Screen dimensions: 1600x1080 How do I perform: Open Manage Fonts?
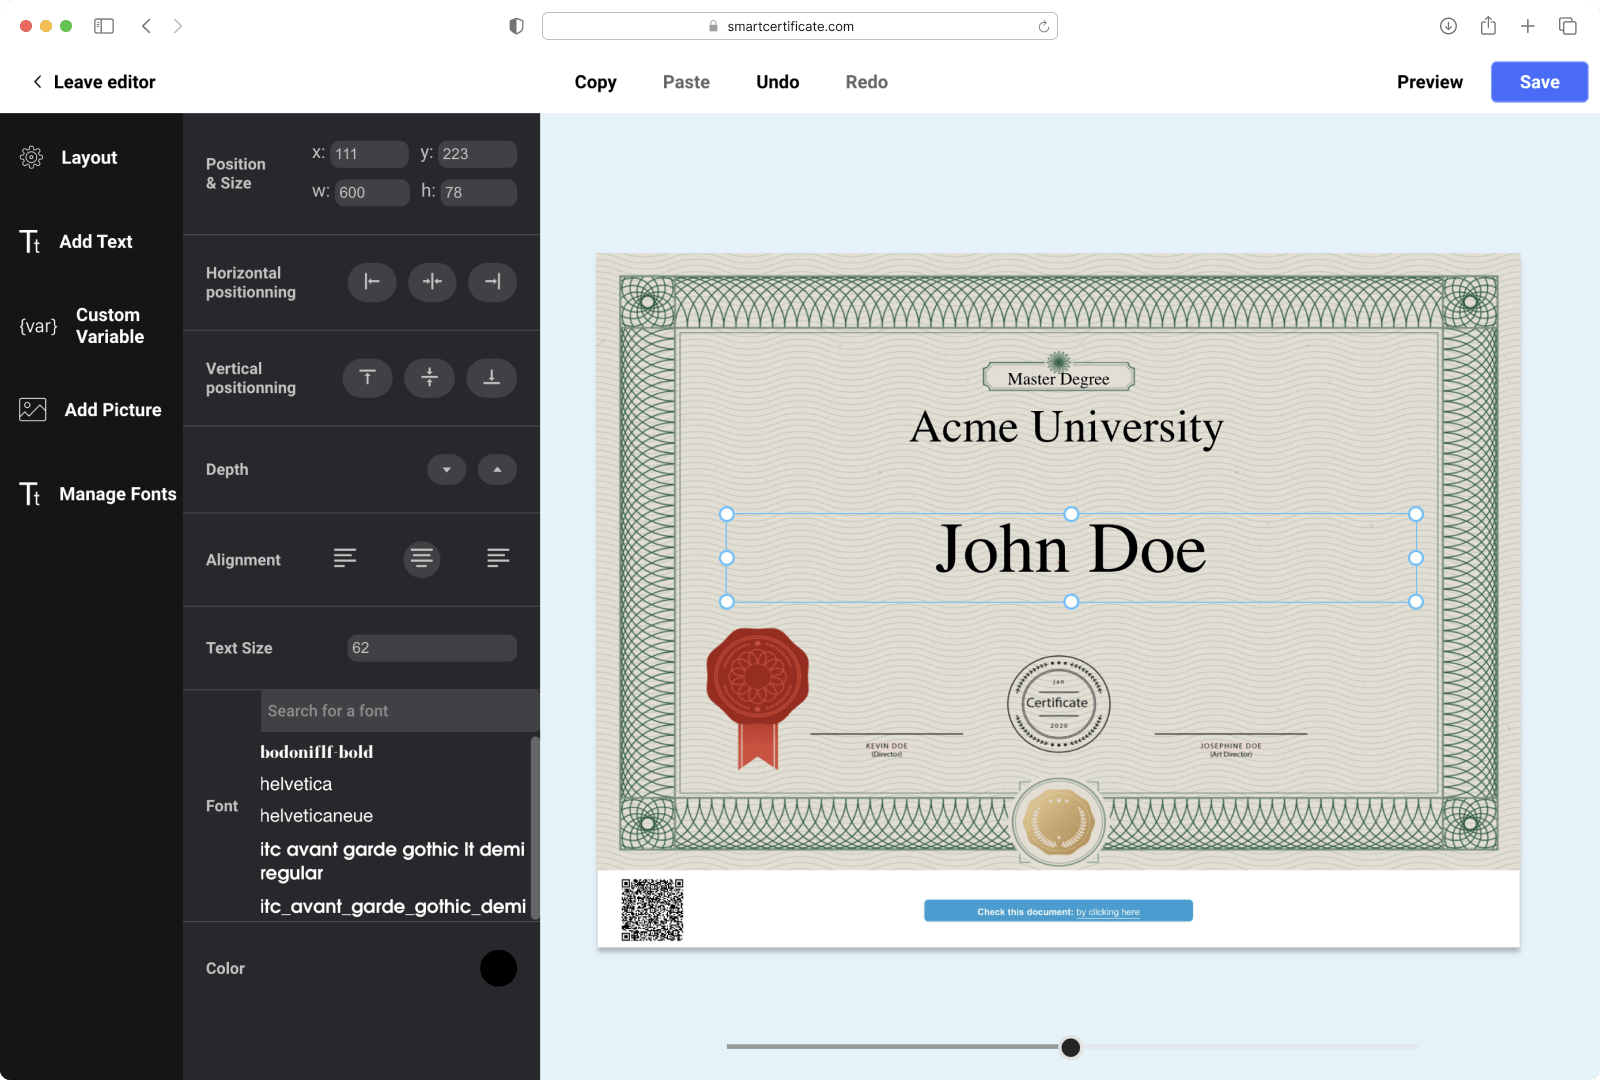(117, 493)
